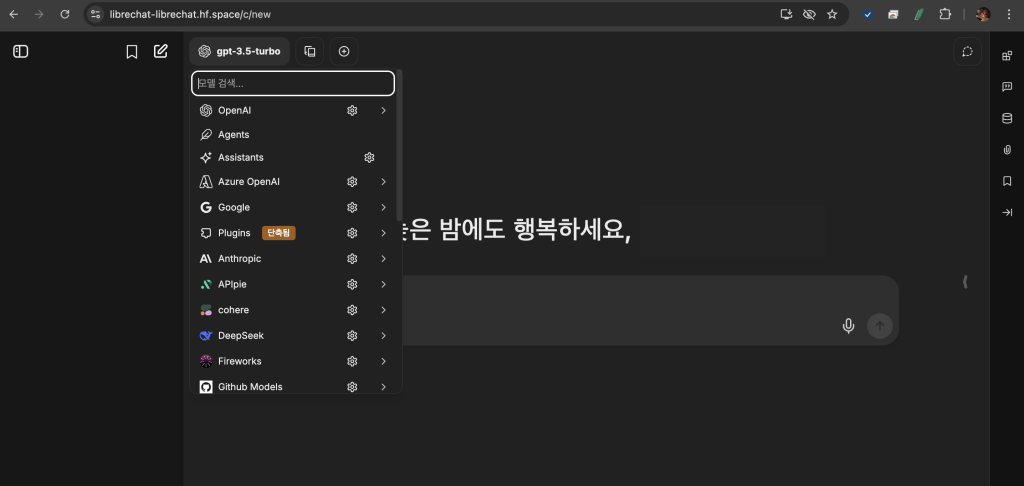The image size is (1024, 486).
Task: Click the browser address bar URL
Action: pyautogui.click(x=189, y=14)
